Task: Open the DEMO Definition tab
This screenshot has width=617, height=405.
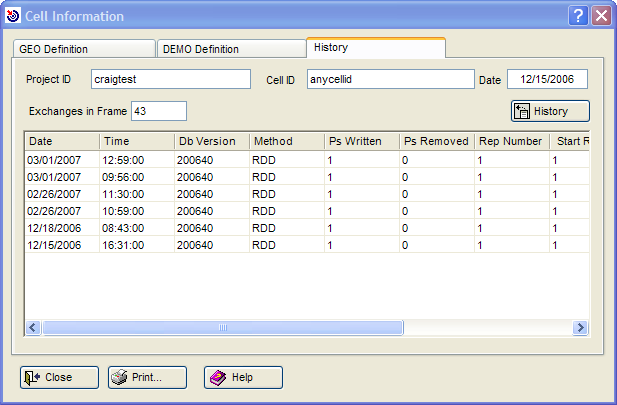Action: pyautogui.click(x=230, y=49)
